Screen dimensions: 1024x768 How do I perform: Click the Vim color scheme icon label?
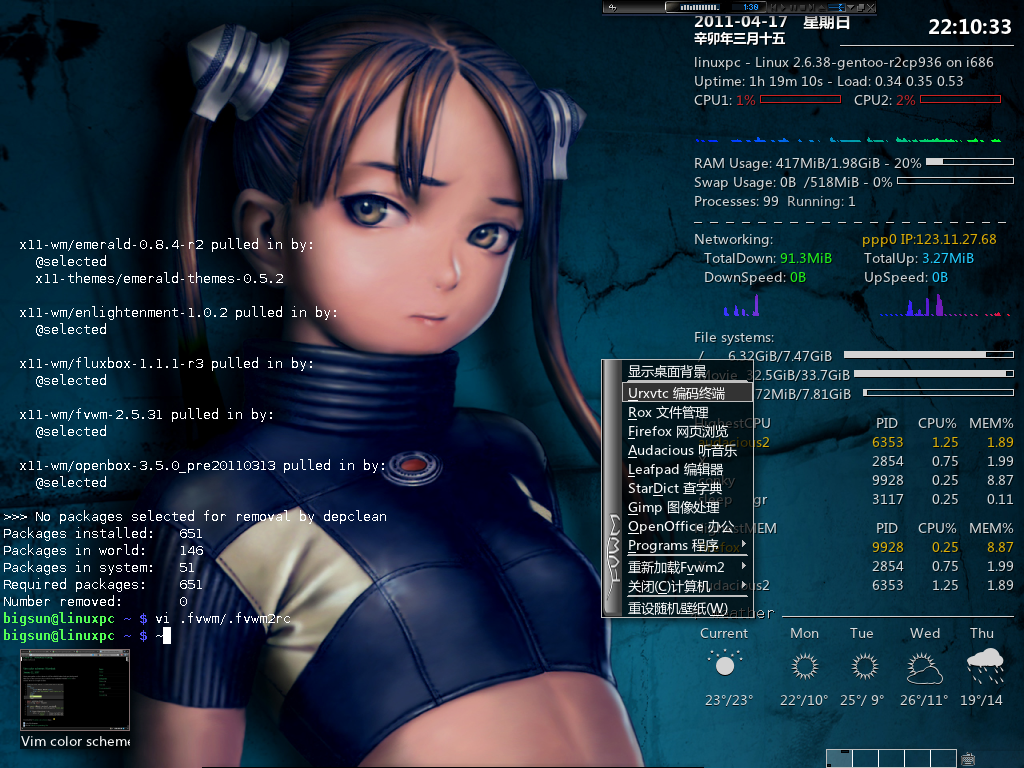[x=75, y=741]
